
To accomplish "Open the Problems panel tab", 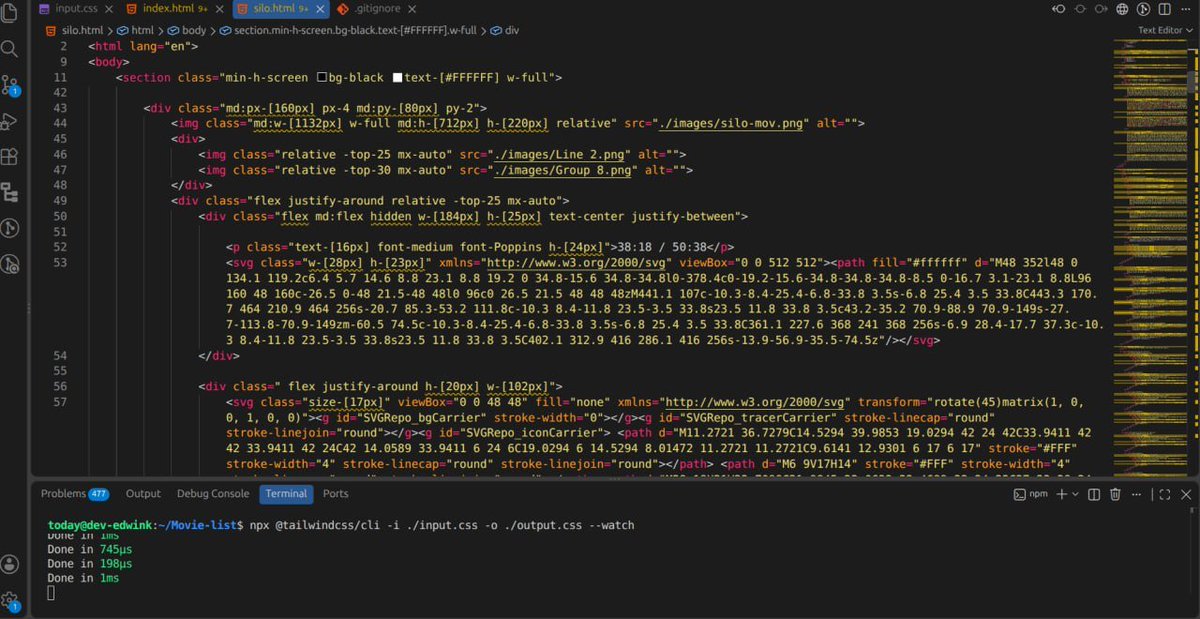I will coord(75,494).
